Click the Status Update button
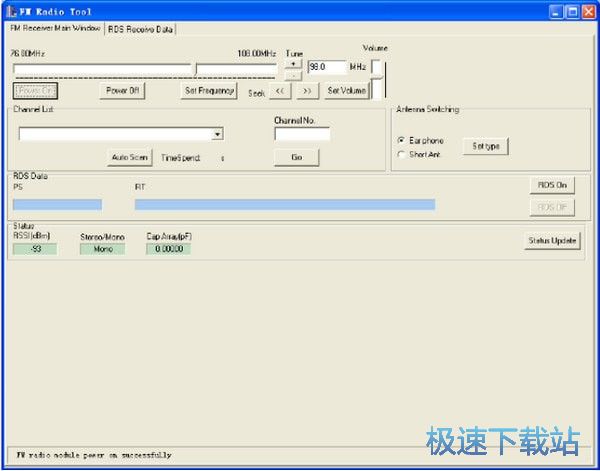The width and height of the screenshot is (600, 471). (552, 240)
